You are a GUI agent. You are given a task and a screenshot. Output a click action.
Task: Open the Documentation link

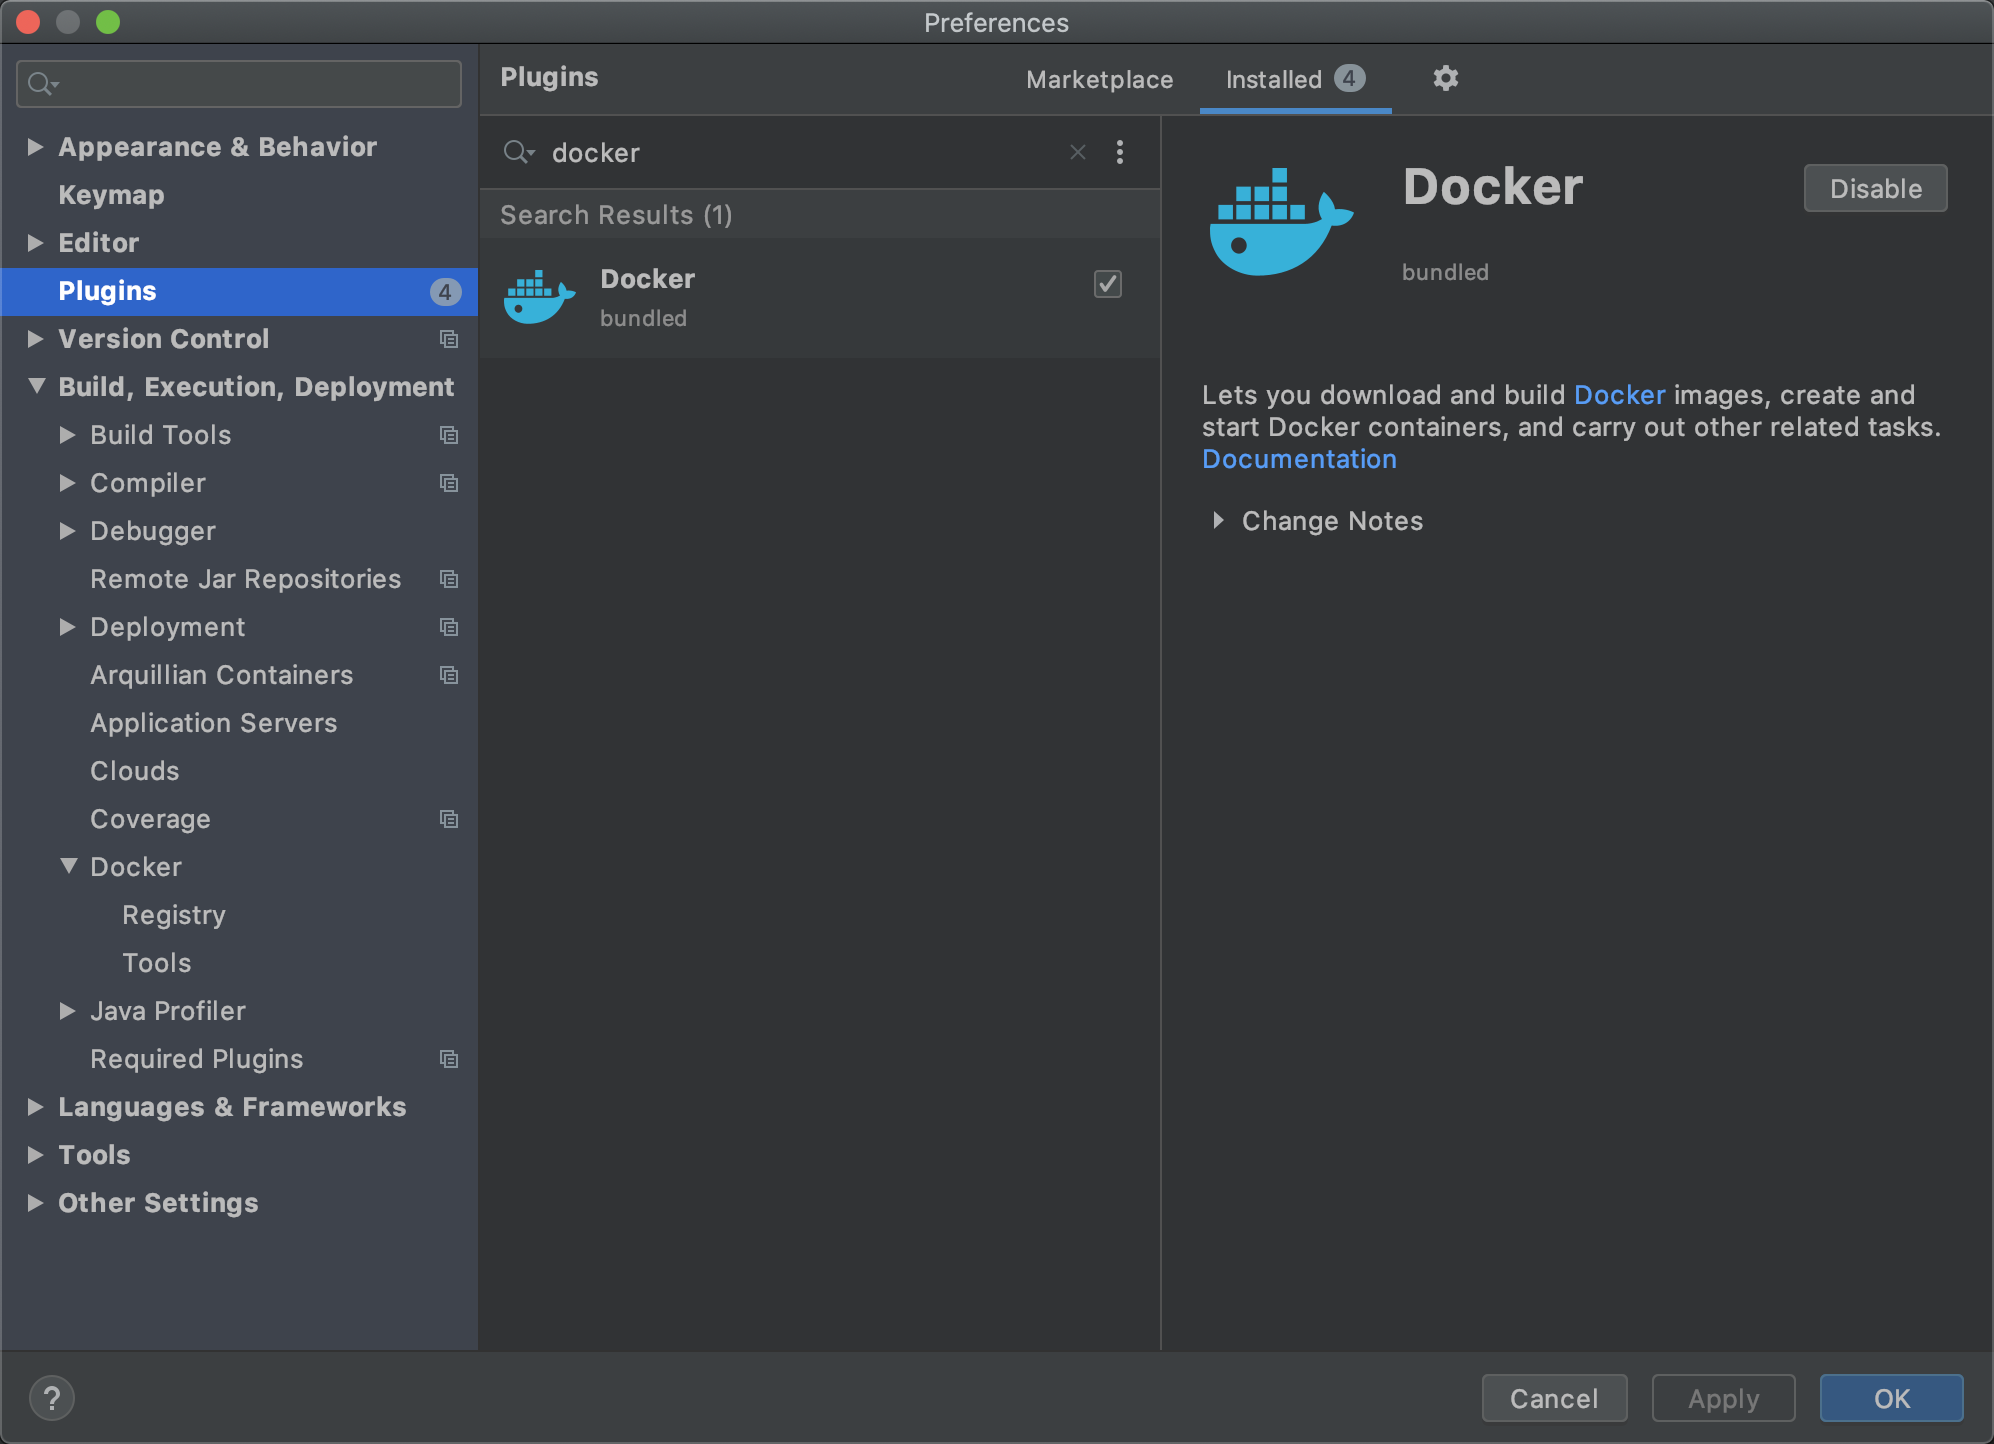click(1299, 459)
